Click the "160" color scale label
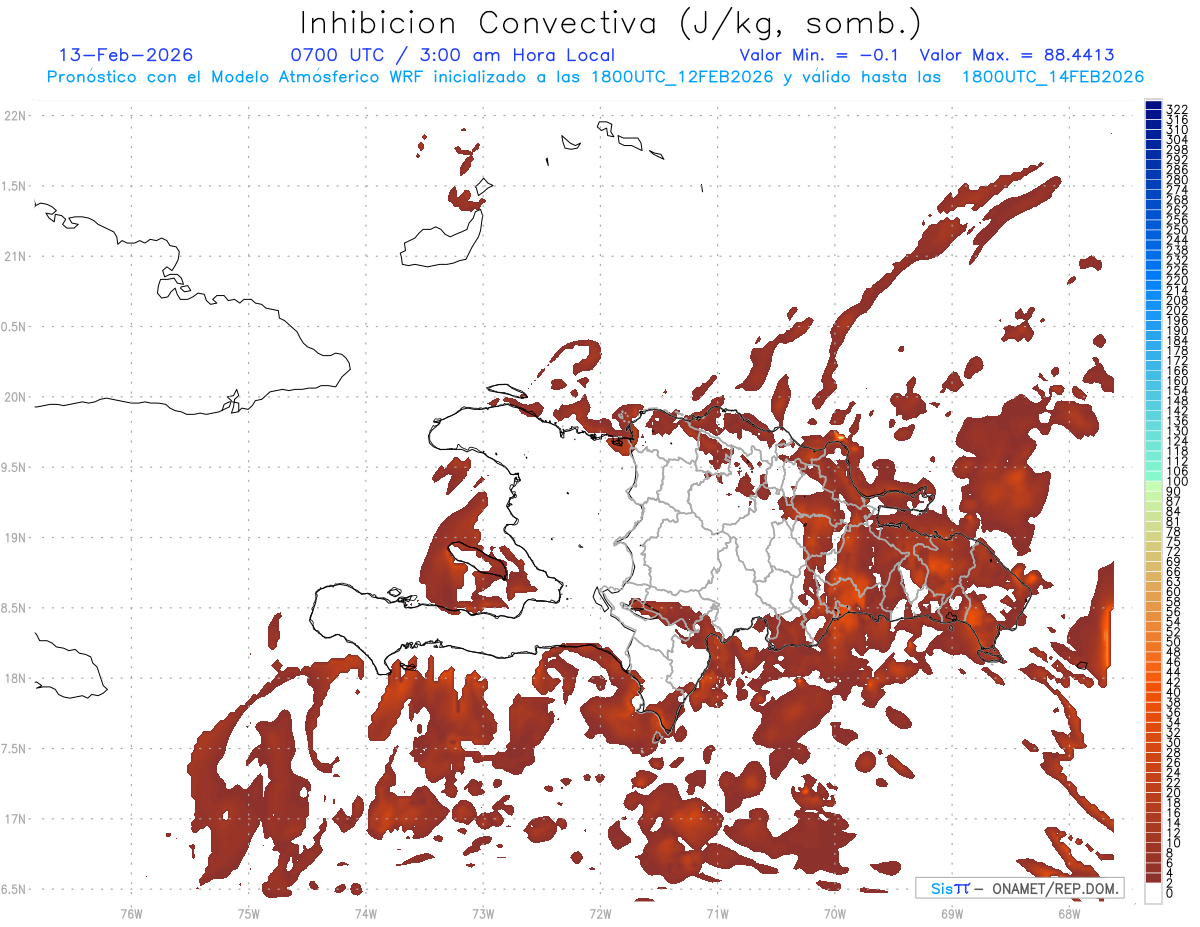Image resolution: width=1200 pixels, height=927 pixels. click(1177, 381)
